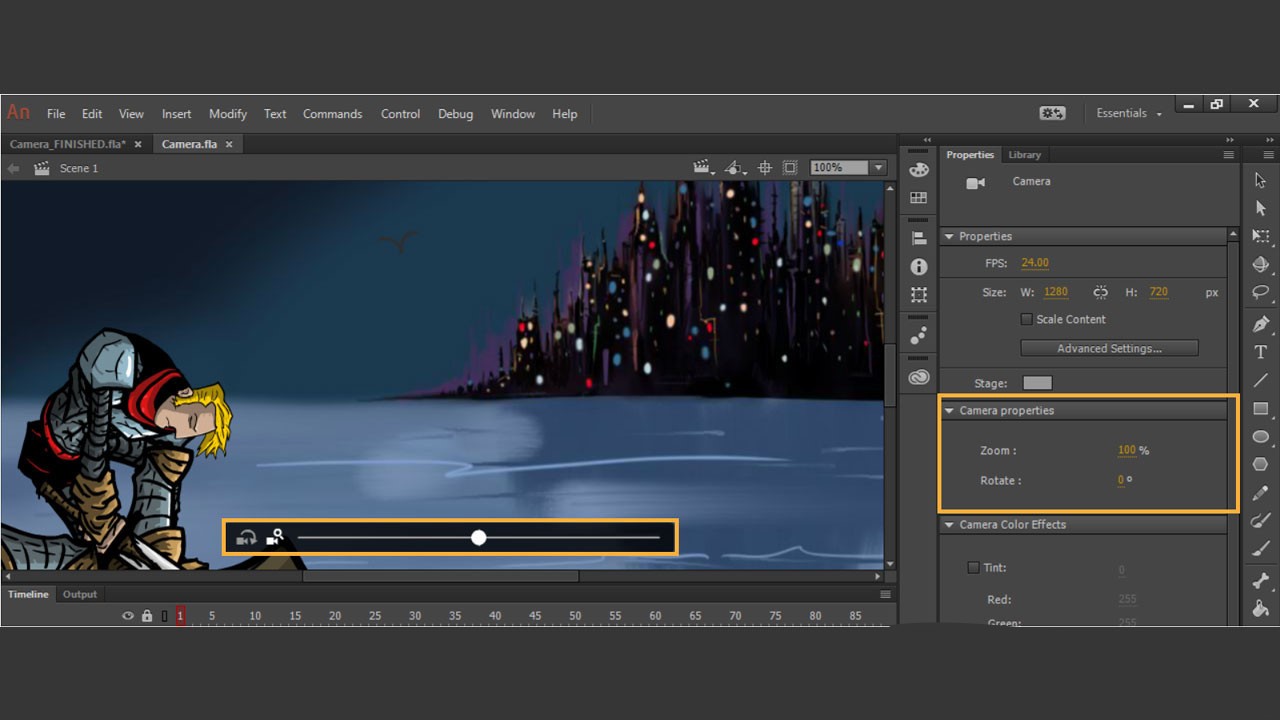Image resolution: width=1280 pixels, height=720 pixels.
Task: Switch to the Output tab
Action: 80,594
